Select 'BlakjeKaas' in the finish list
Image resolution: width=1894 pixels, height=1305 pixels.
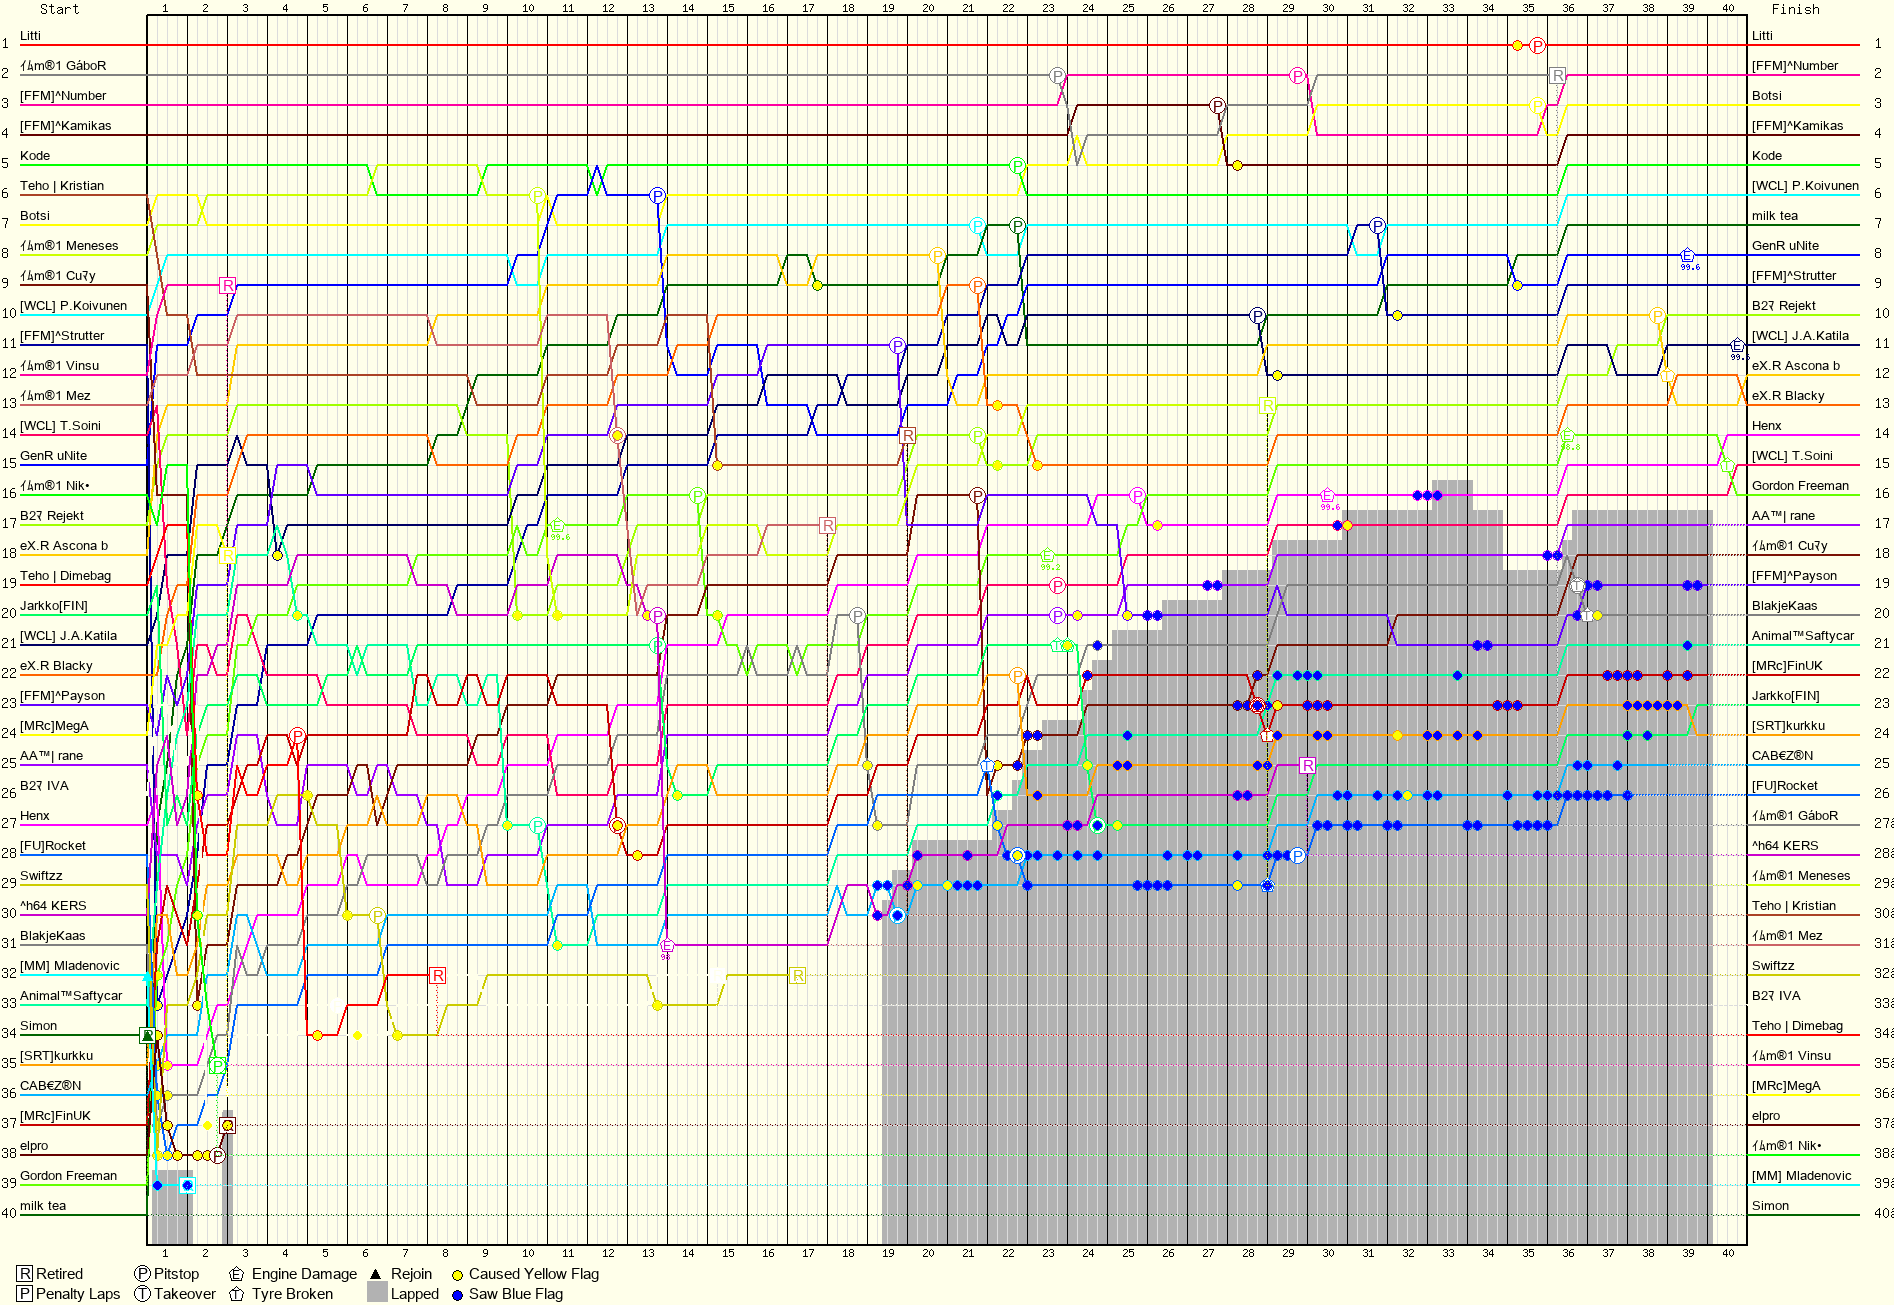pyautogui.click(x=1785, y=606)
